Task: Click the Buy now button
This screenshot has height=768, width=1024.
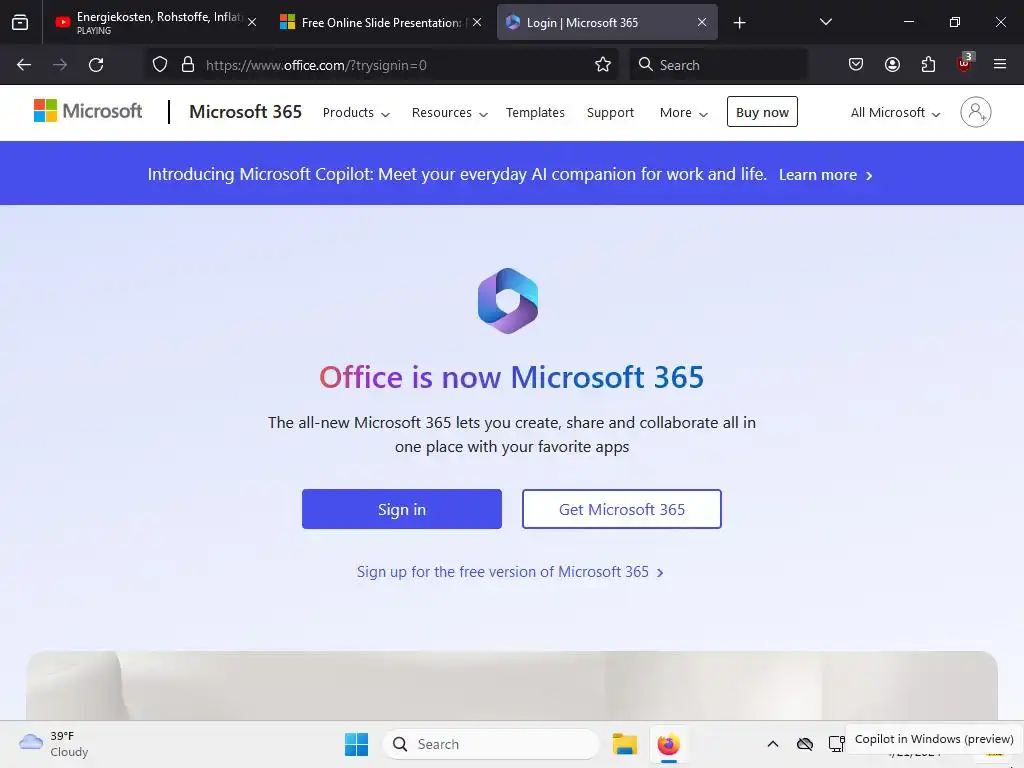Action: (x=762, y=112)
